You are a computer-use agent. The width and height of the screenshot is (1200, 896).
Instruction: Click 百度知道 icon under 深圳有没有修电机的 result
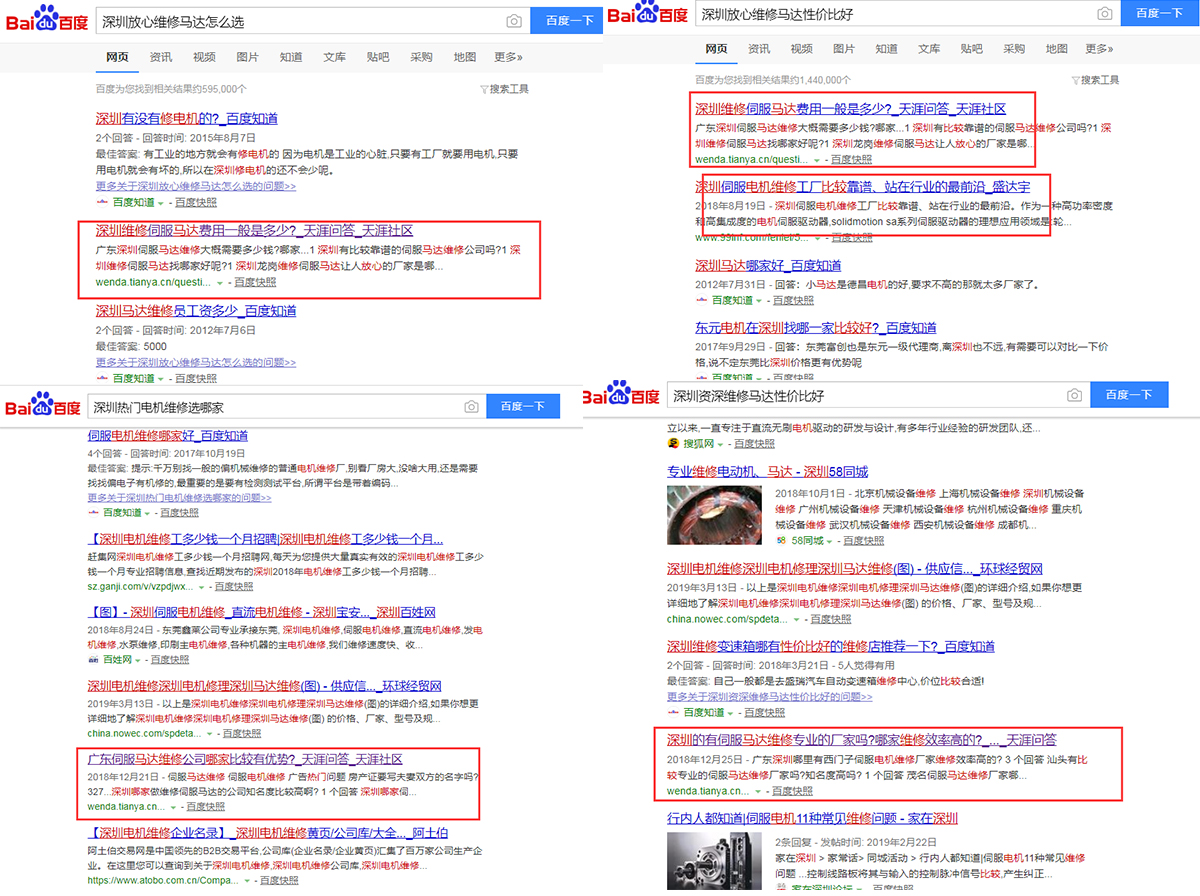click(x=102, y=201)
